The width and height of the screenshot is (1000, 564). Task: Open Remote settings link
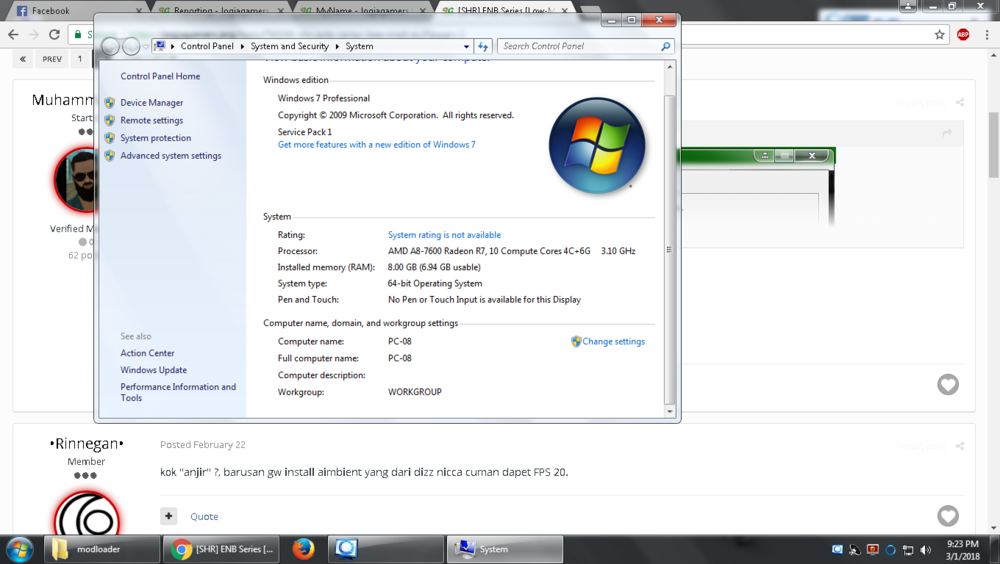pos(151,121)
